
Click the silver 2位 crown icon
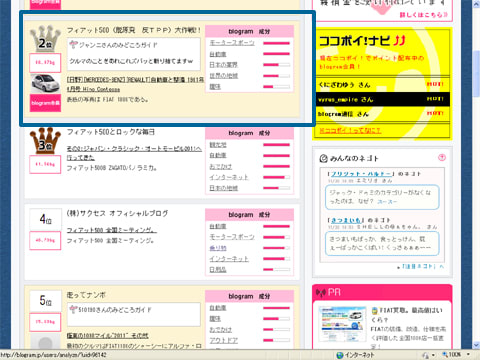tap(45, 38)
